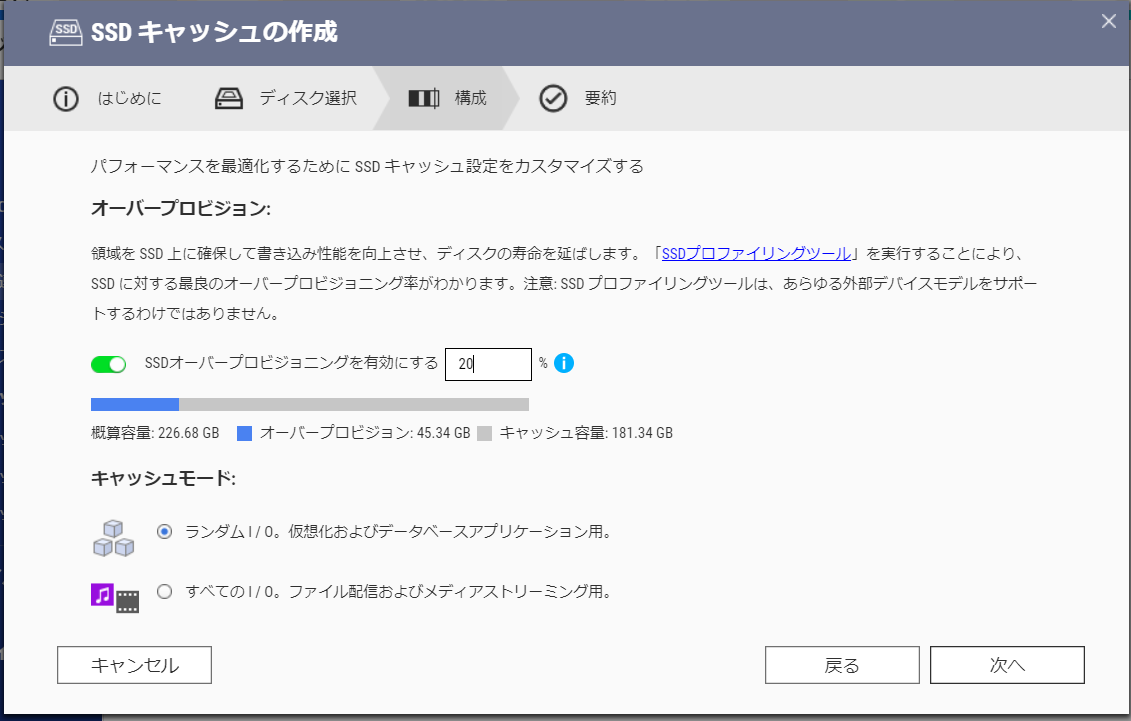Click the 次へ button

click(1007, 665)
